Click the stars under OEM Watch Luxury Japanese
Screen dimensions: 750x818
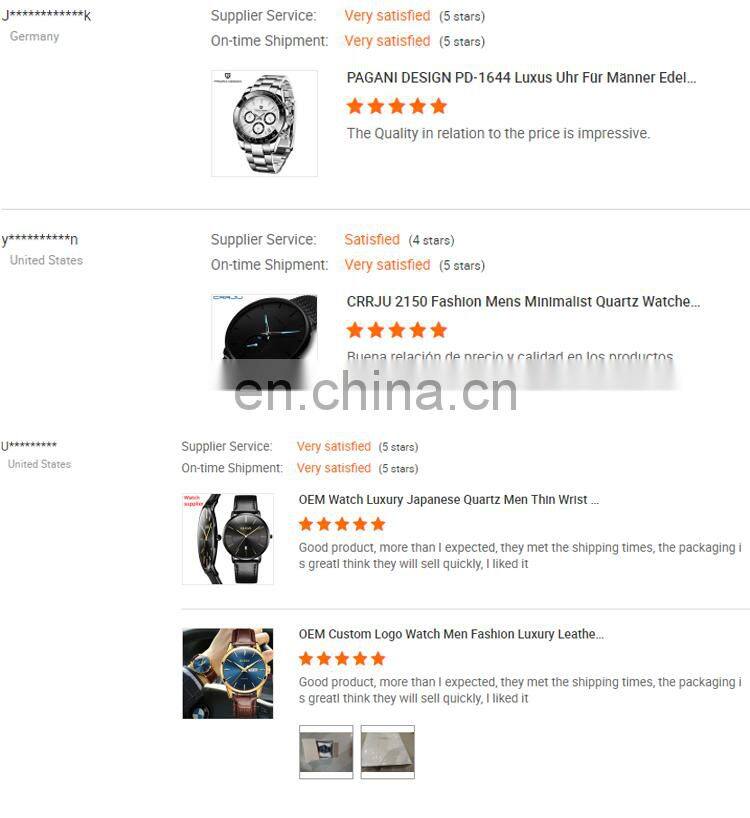click(342, 524)
